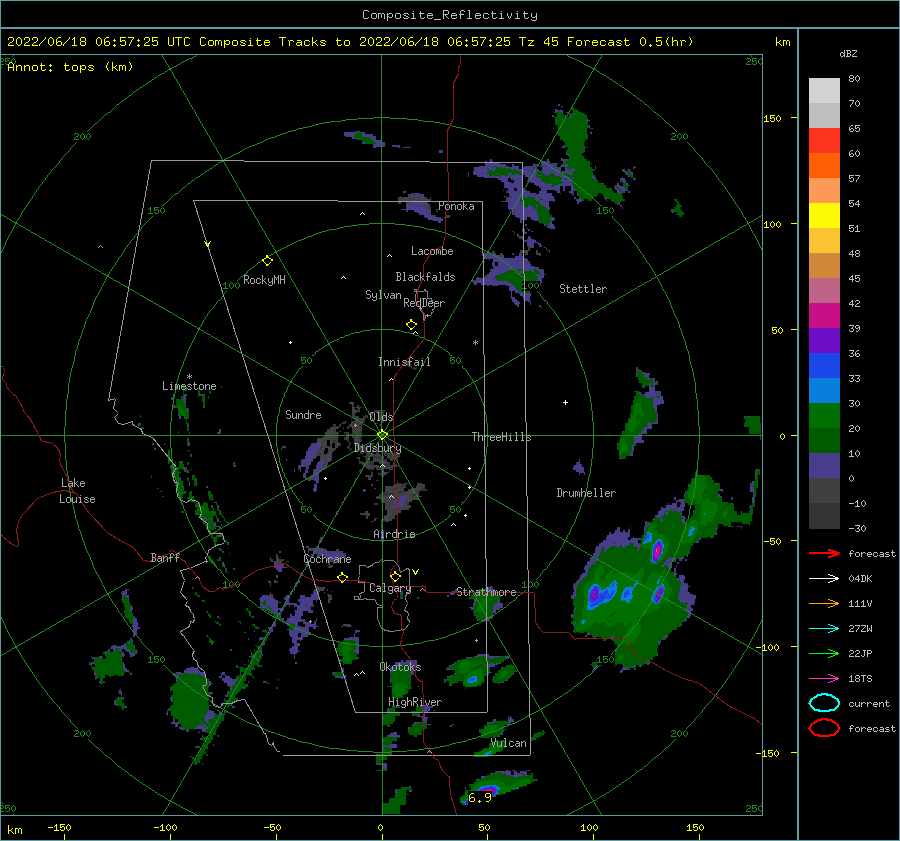Click the Composite_Reflectivity title

pos(450,15)
